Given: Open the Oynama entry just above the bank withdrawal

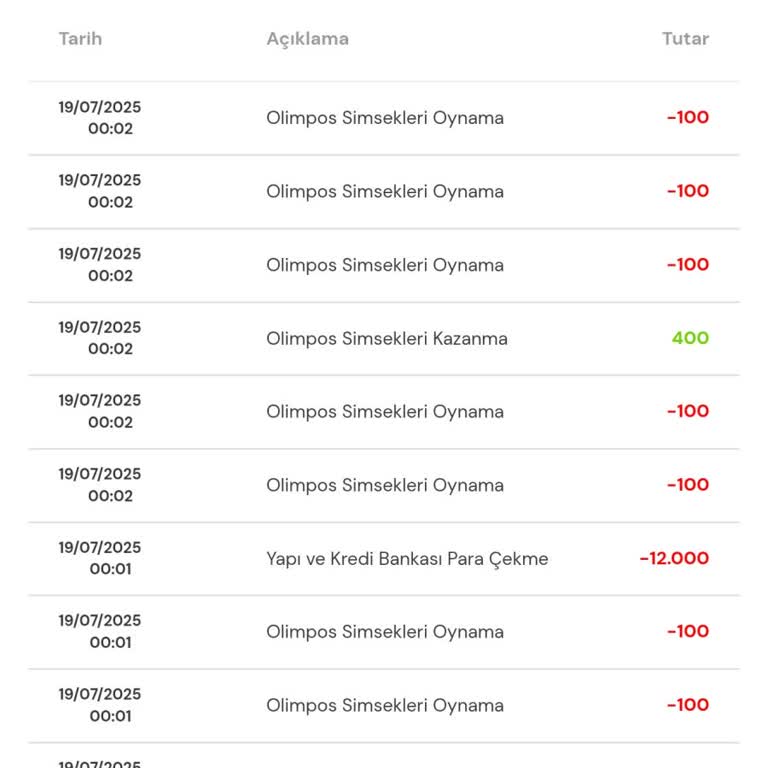Looking at the screenshot, I should pos(384,485).
